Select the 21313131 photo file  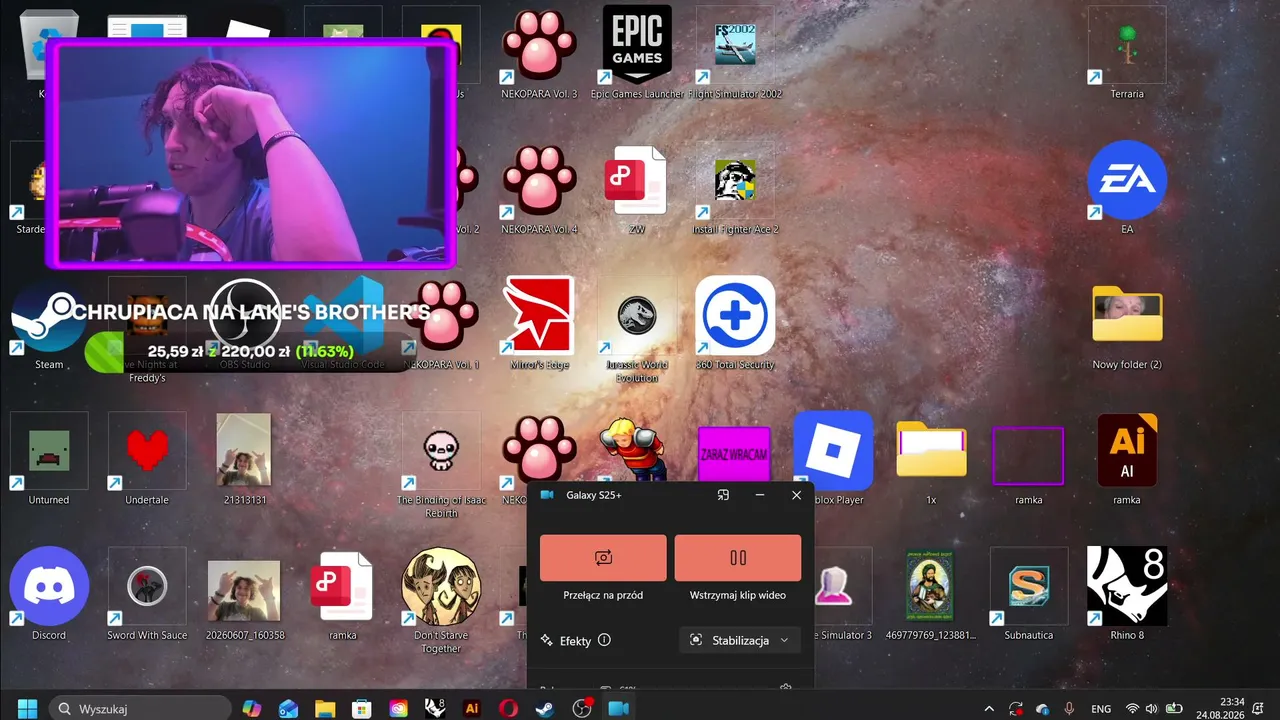click(245, 459)
